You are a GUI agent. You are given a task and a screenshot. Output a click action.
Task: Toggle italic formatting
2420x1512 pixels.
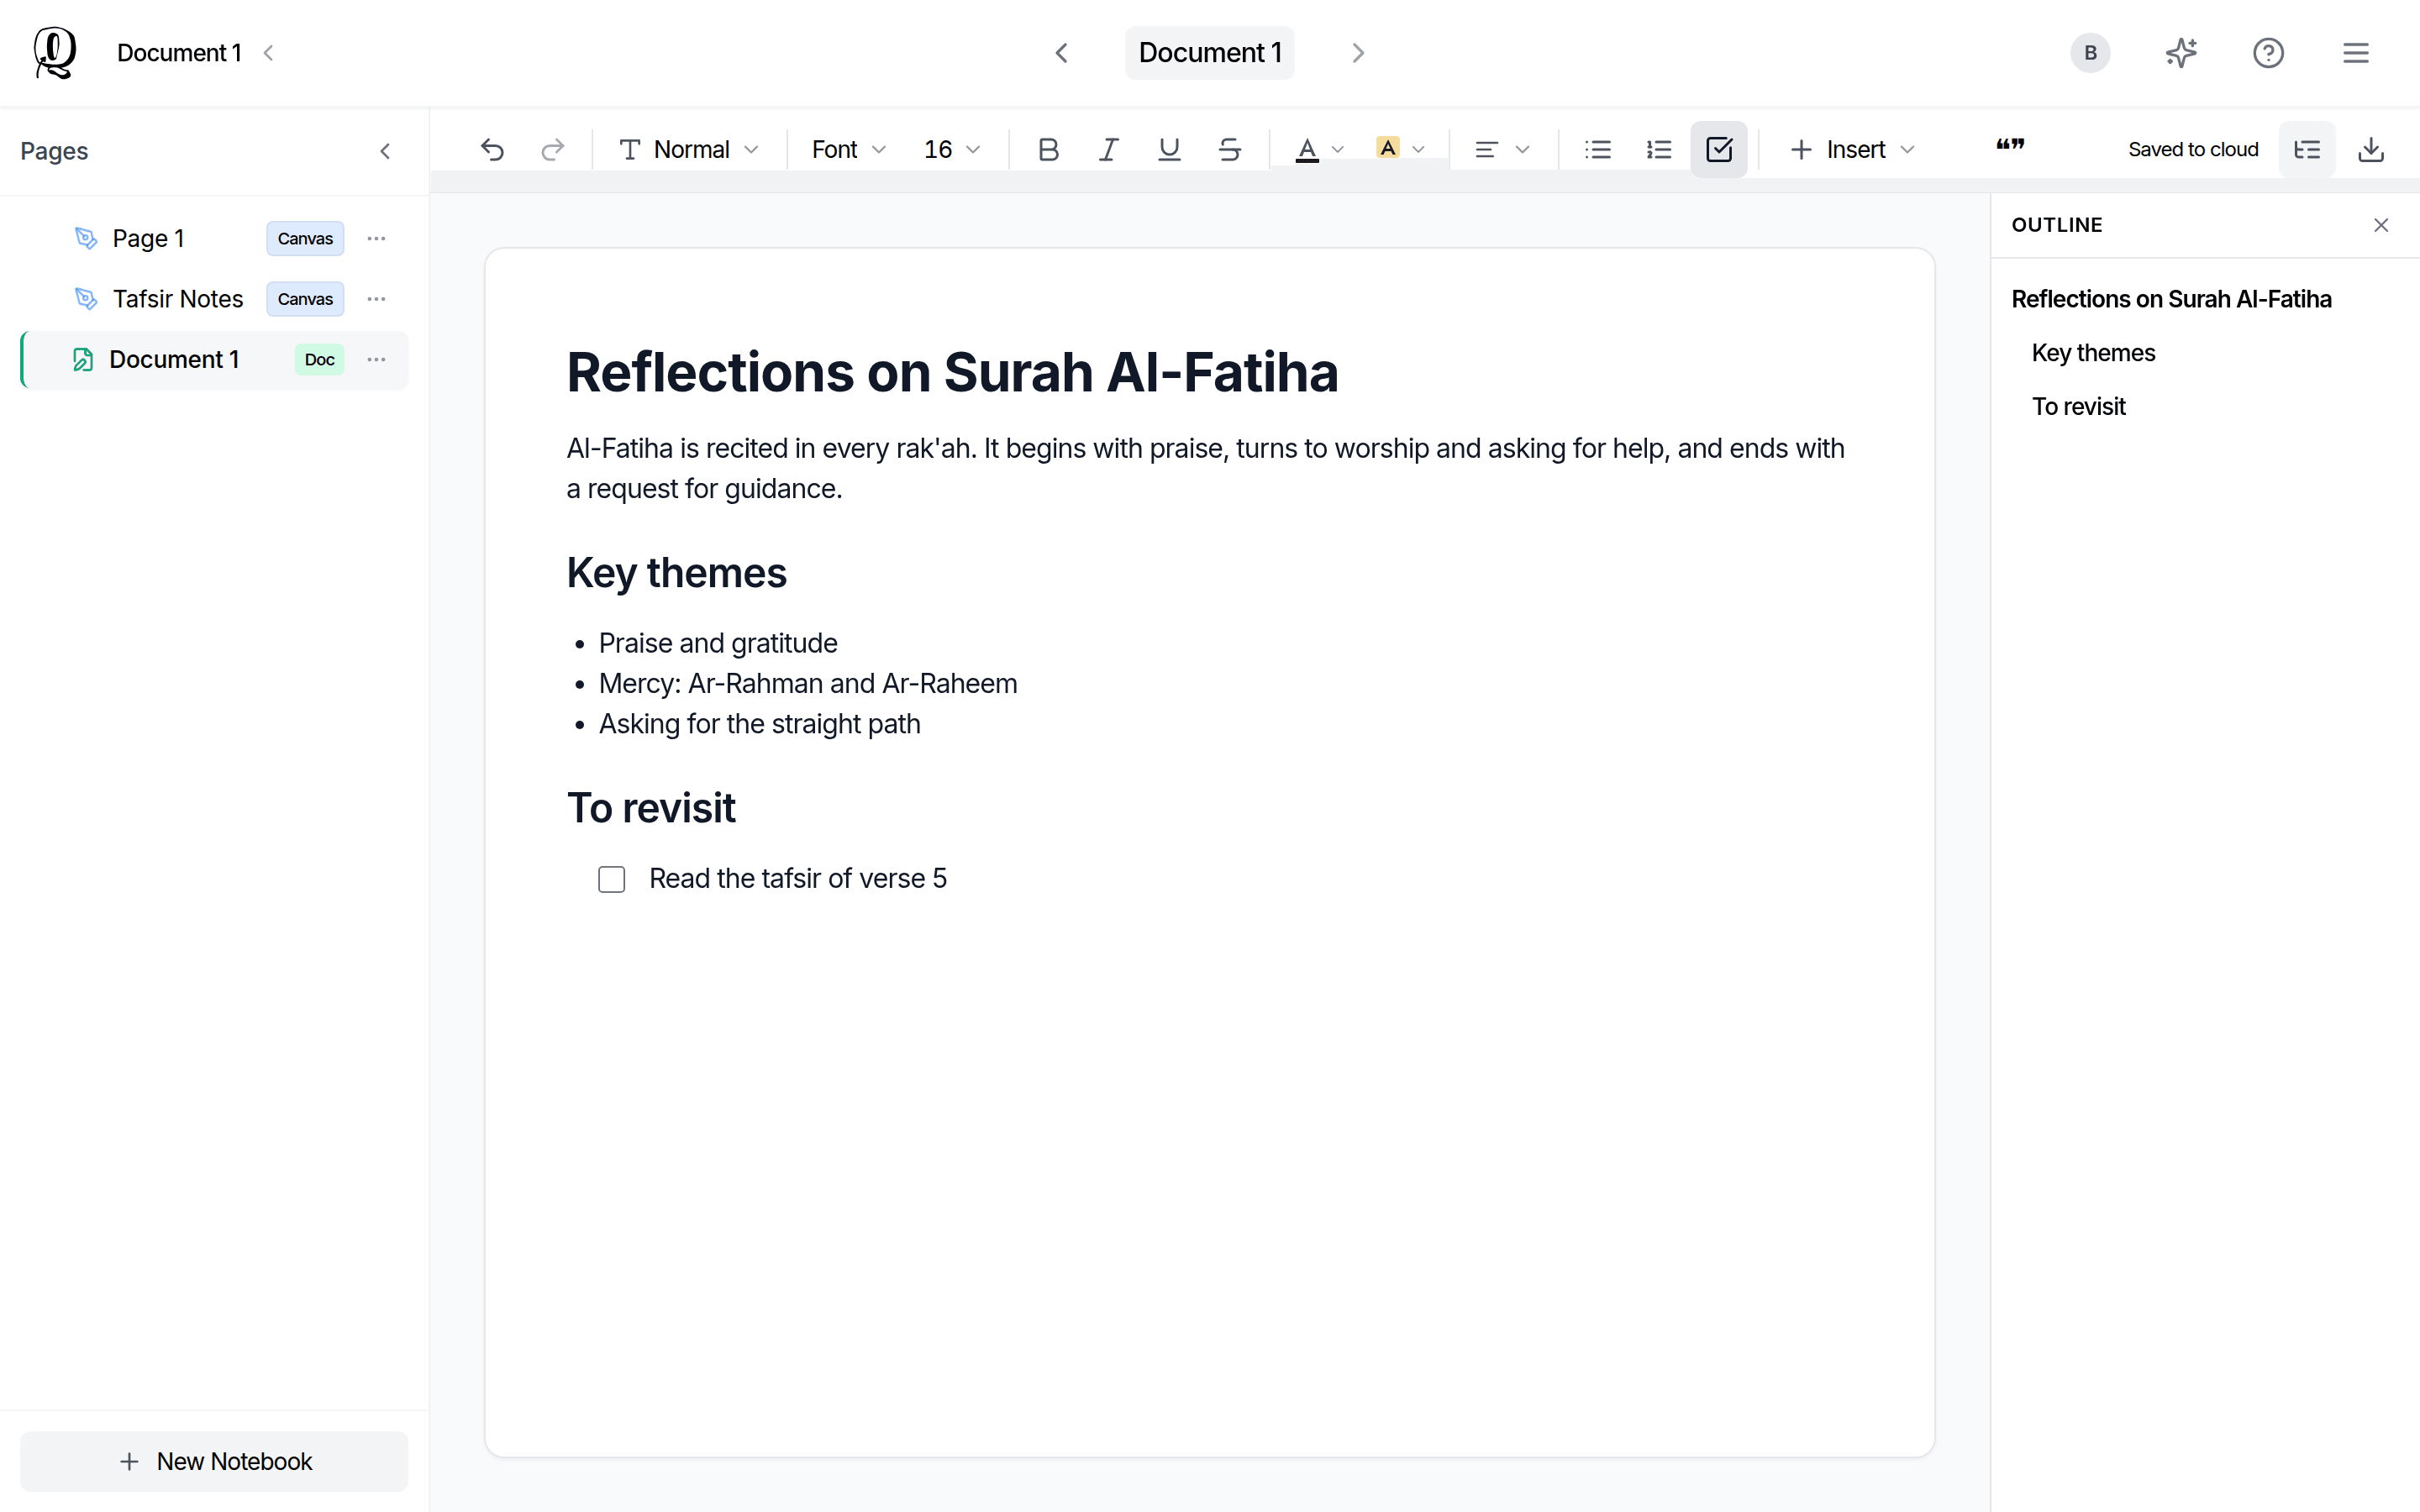(1108, 150)
